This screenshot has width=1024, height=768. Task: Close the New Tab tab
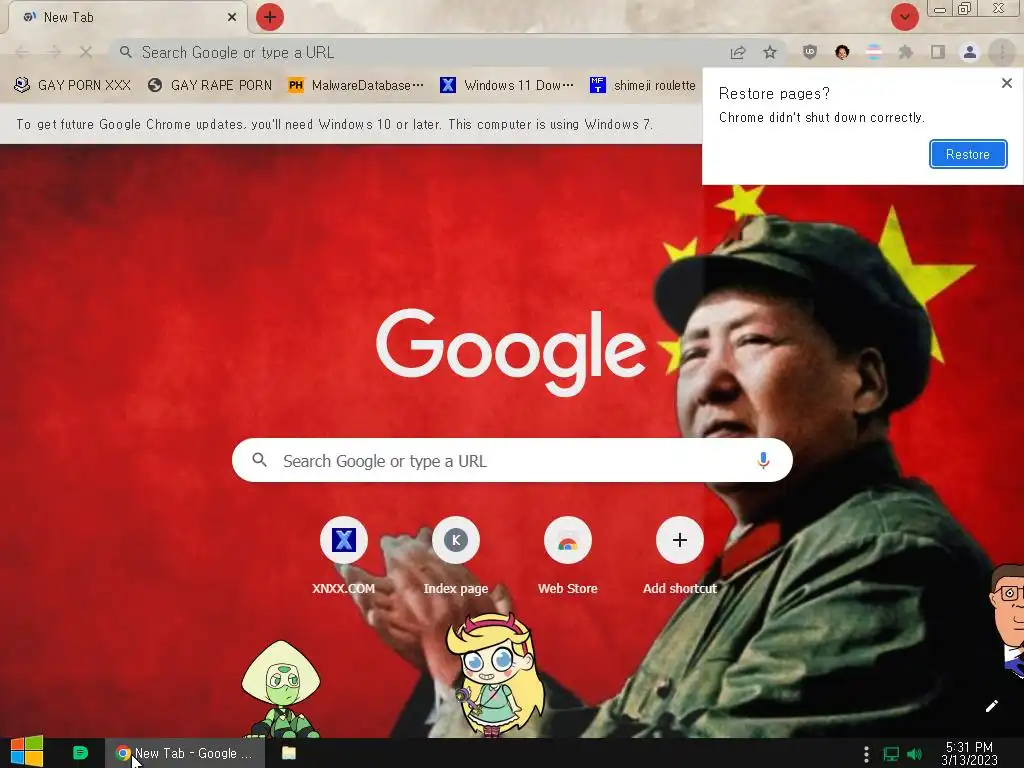coord(232,18)
